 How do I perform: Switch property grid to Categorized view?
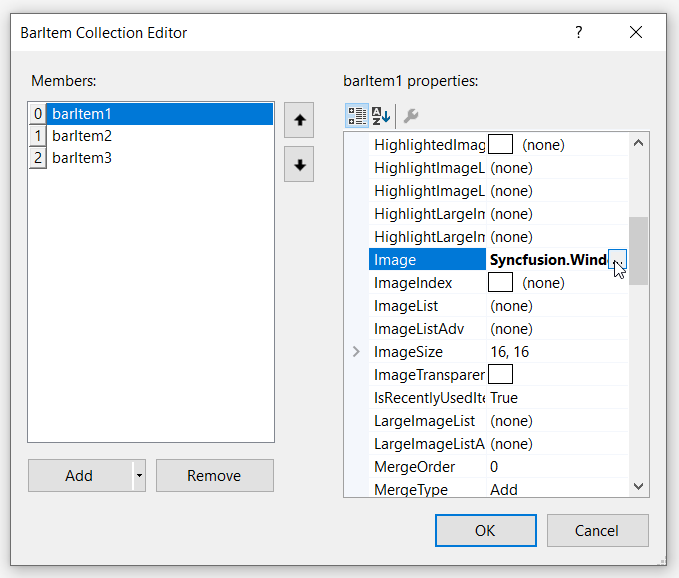pyautogui.click(x=357, y=116)
